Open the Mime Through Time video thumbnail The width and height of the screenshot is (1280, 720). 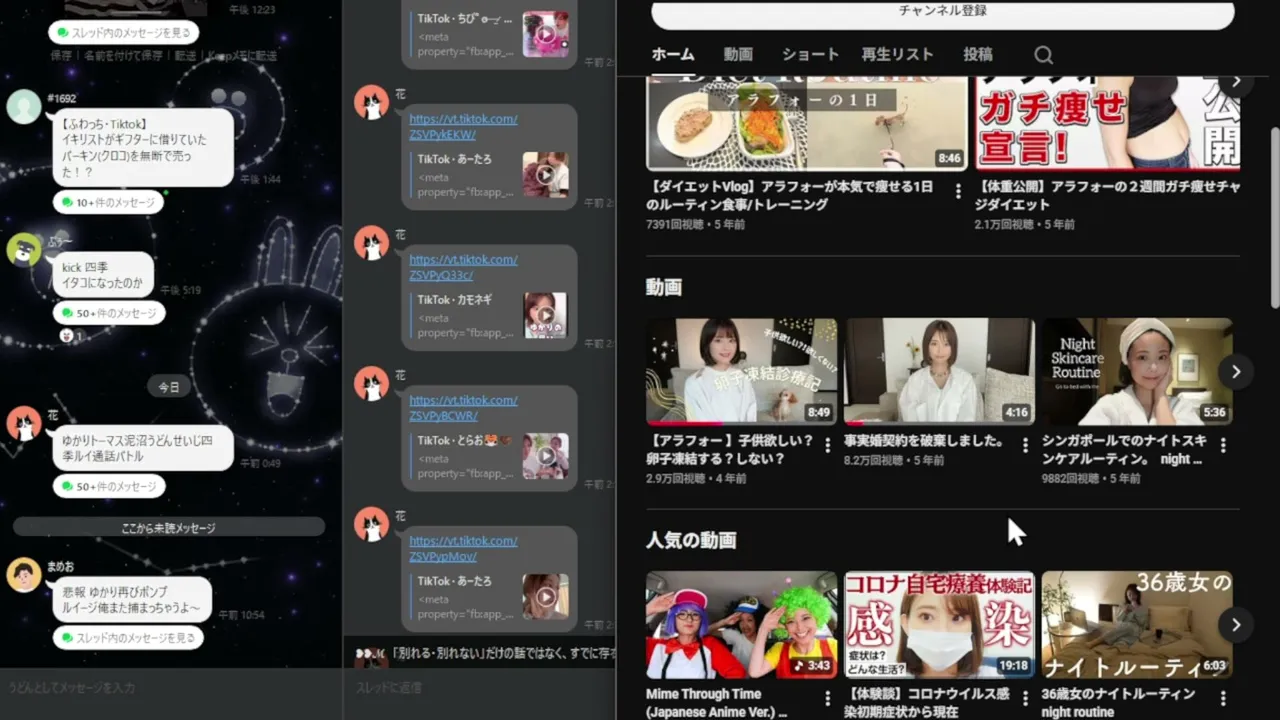click(742, 625)
